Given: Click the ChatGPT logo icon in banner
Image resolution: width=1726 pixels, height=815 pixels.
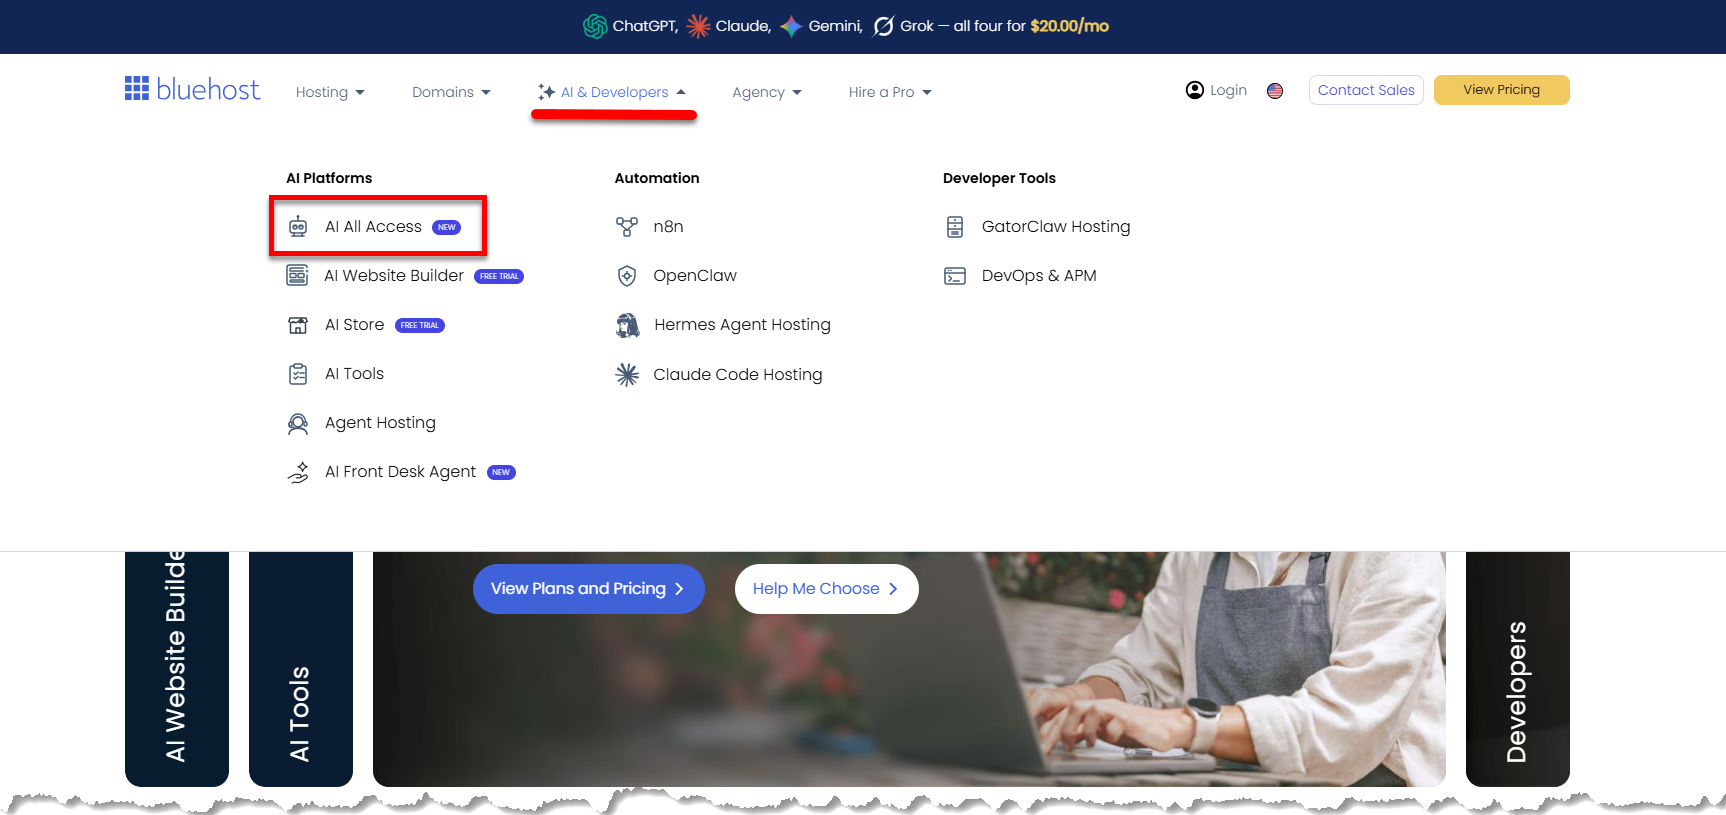Looking at the screenshot, I should point(595,26).
